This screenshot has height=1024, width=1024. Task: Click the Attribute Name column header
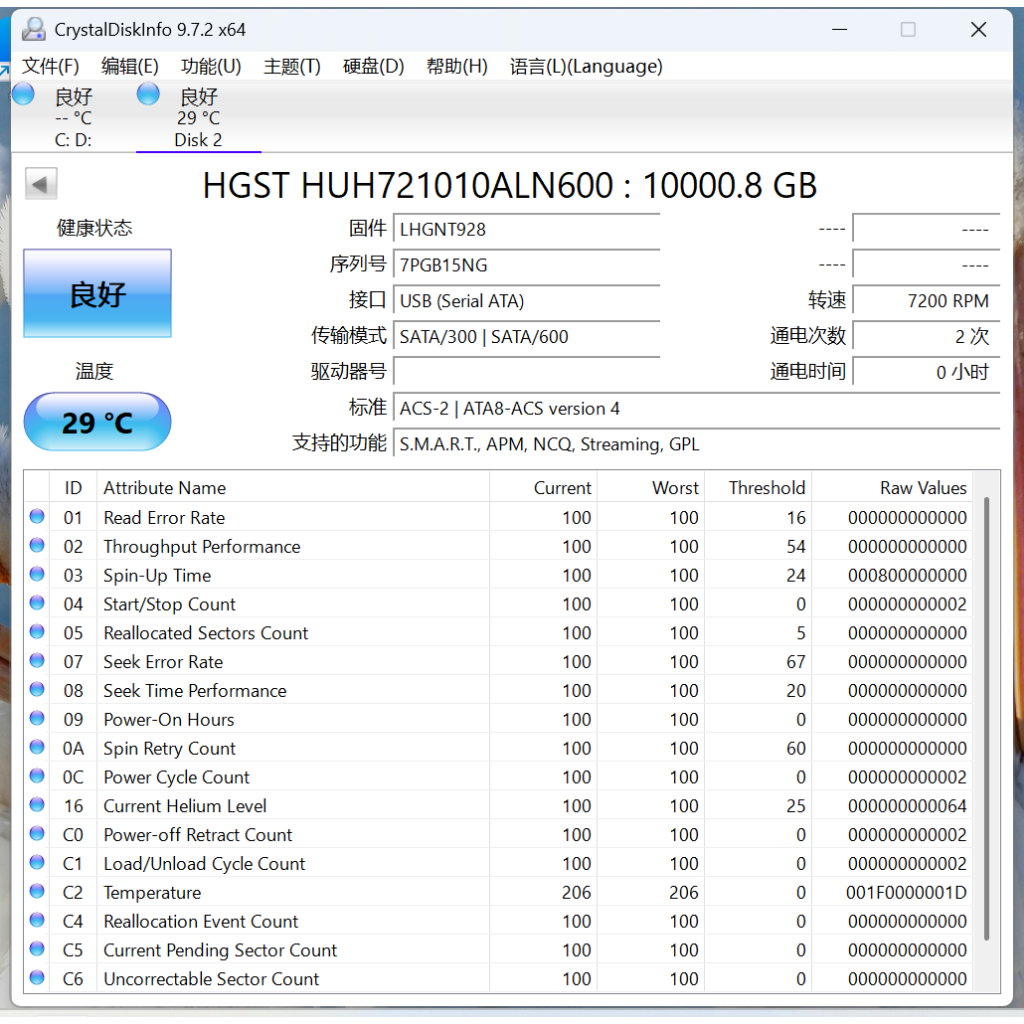293,488
